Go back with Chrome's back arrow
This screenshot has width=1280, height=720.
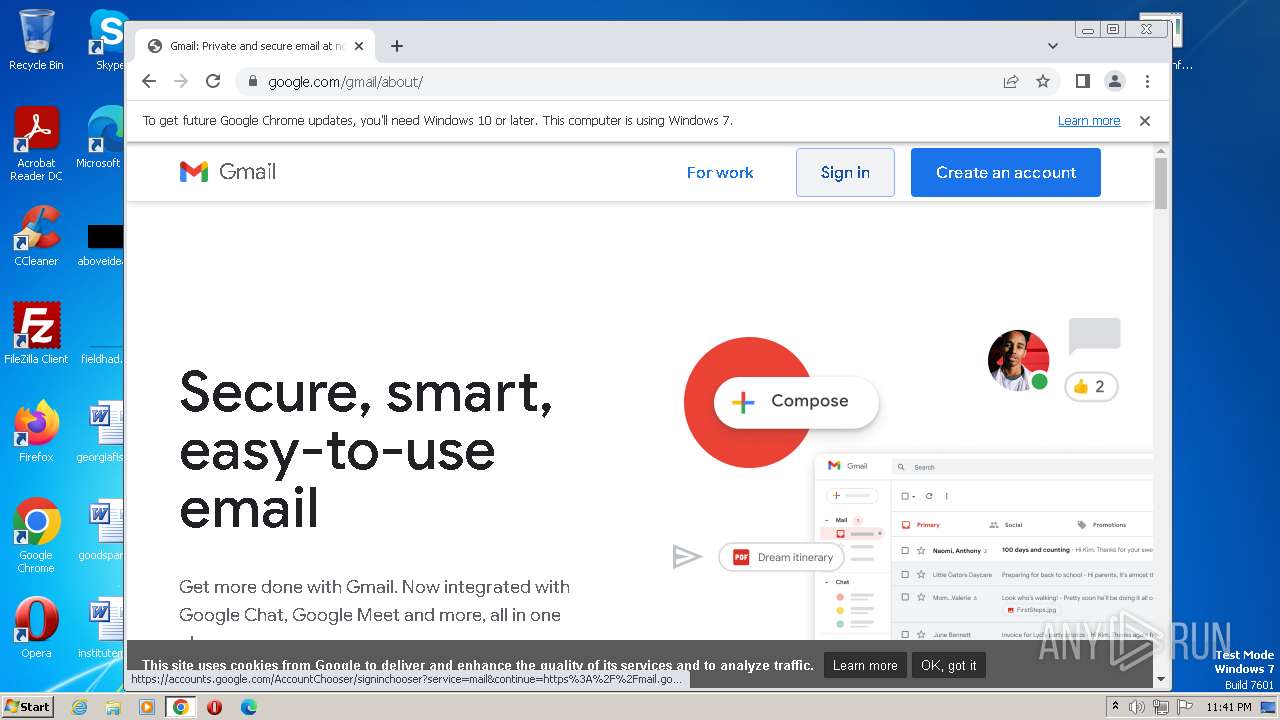click(x=149, y=81)
